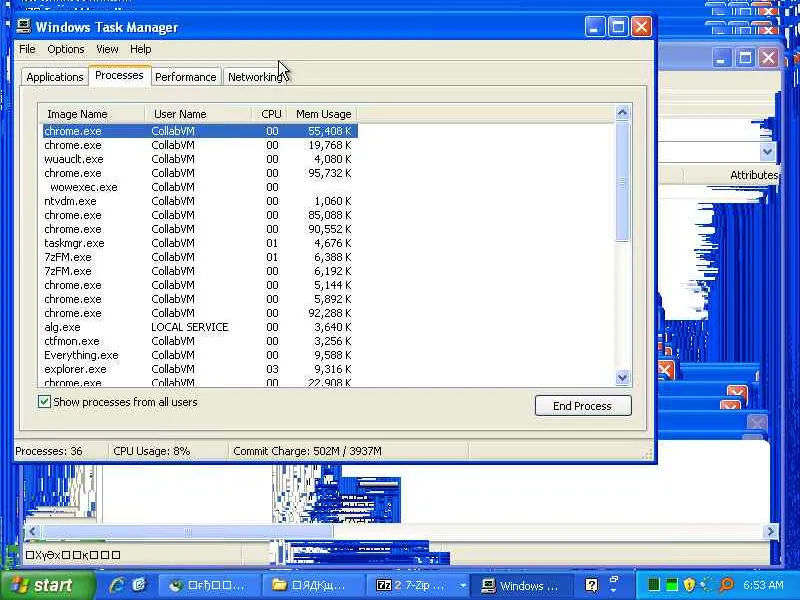Switch to the Performance tab
The image size is (800, 600).
coord(186,77)
